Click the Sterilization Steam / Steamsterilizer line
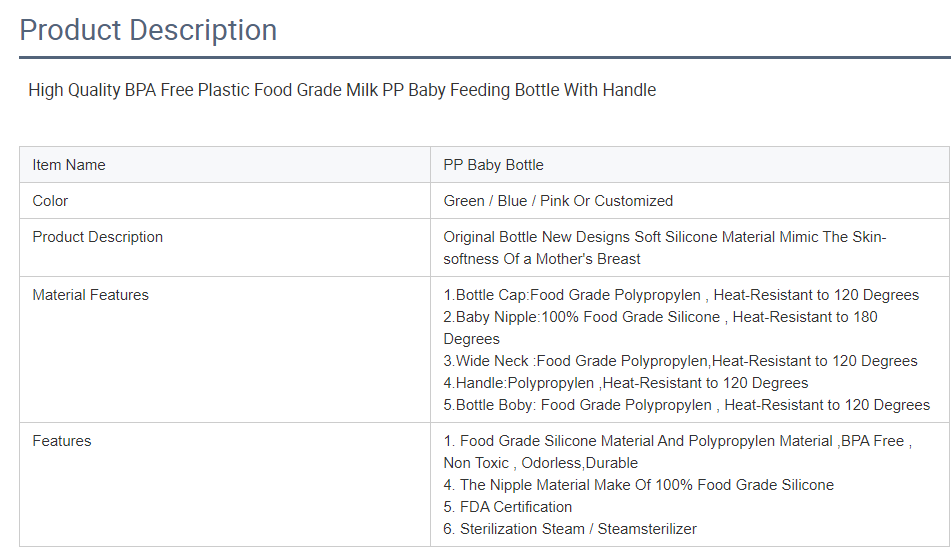951x547 pixels. (570, 529)
